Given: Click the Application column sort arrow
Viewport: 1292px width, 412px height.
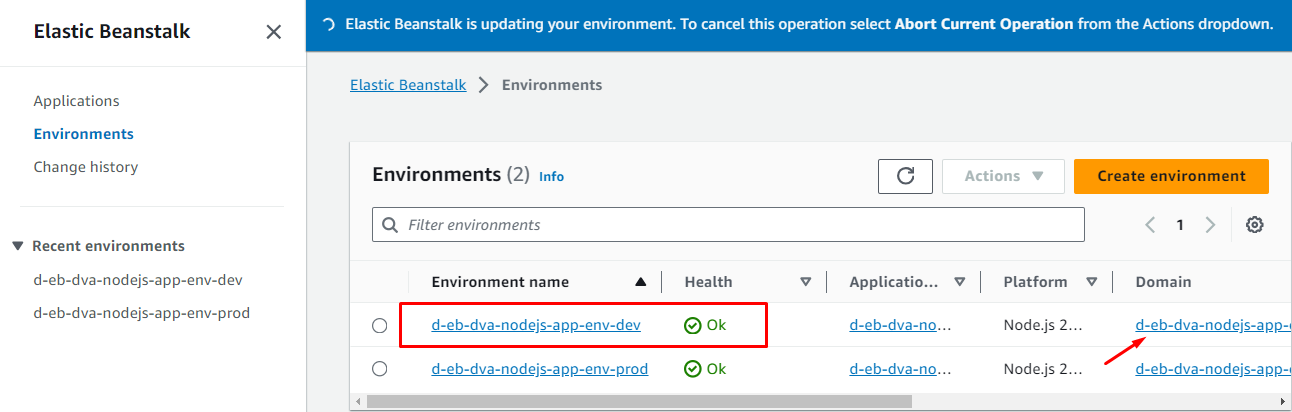Looking at the screenshot, I should (x=960, y=282).
